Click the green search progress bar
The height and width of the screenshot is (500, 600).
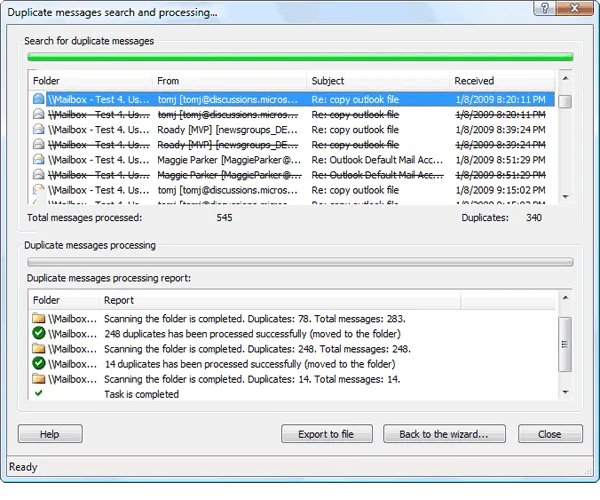tap(300, 57)
